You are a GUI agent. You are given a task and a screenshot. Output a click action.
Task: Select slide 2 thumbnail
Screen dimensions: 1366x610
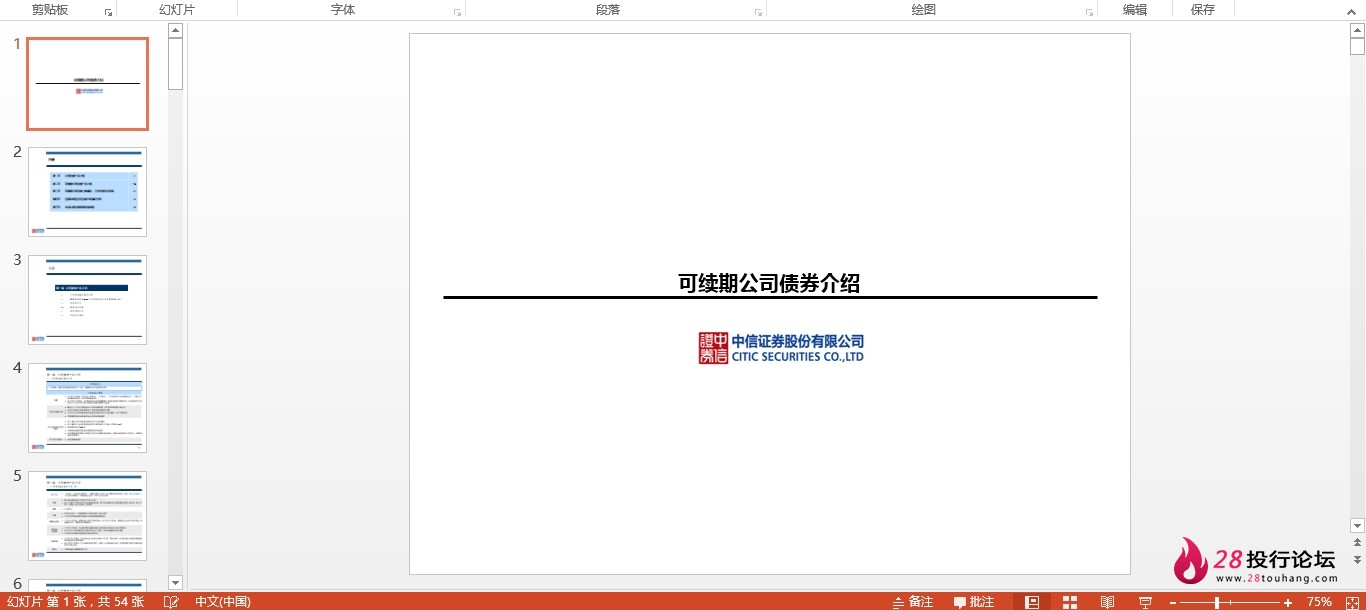point(88,192)
